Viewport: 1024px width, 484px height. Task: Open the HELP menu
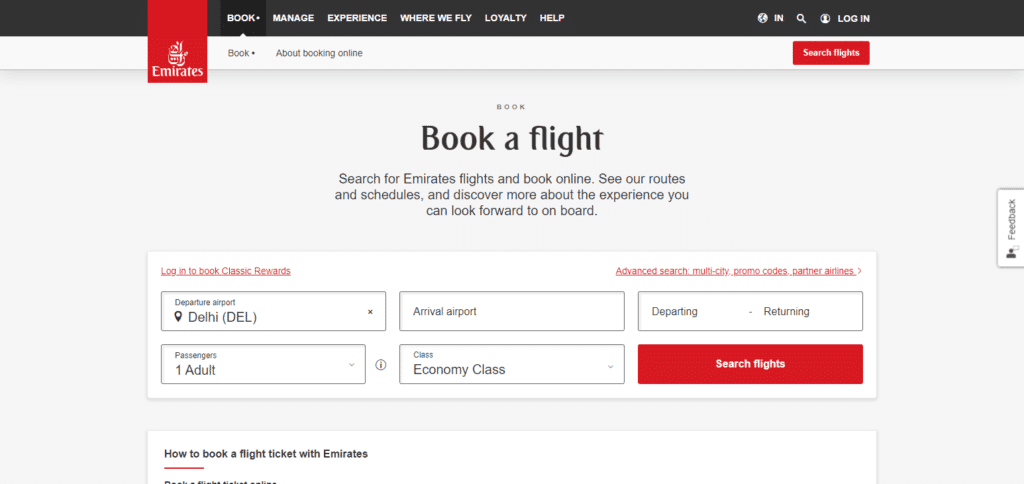tap(552, 18)
